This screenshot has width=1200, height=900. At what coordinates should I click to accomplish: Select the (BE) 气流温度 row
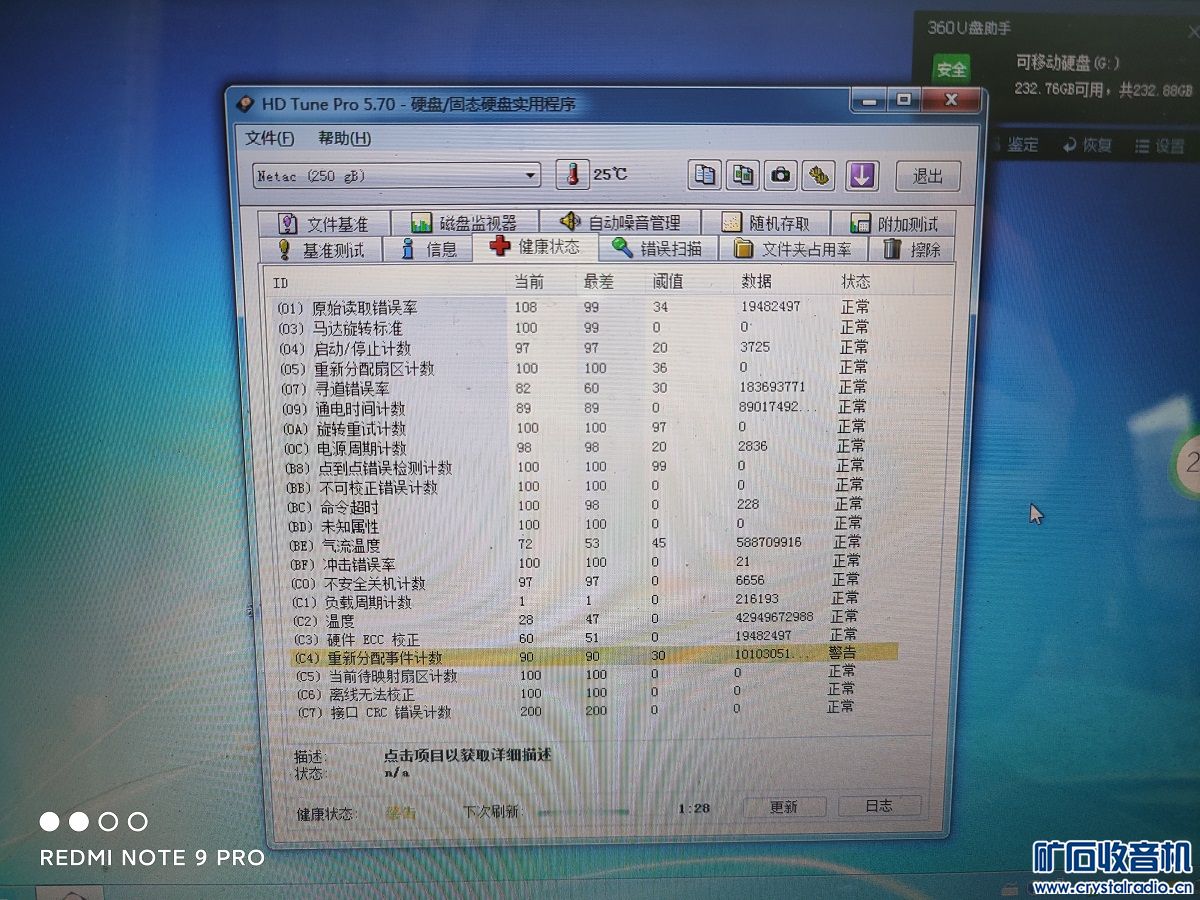coord(575,544)
